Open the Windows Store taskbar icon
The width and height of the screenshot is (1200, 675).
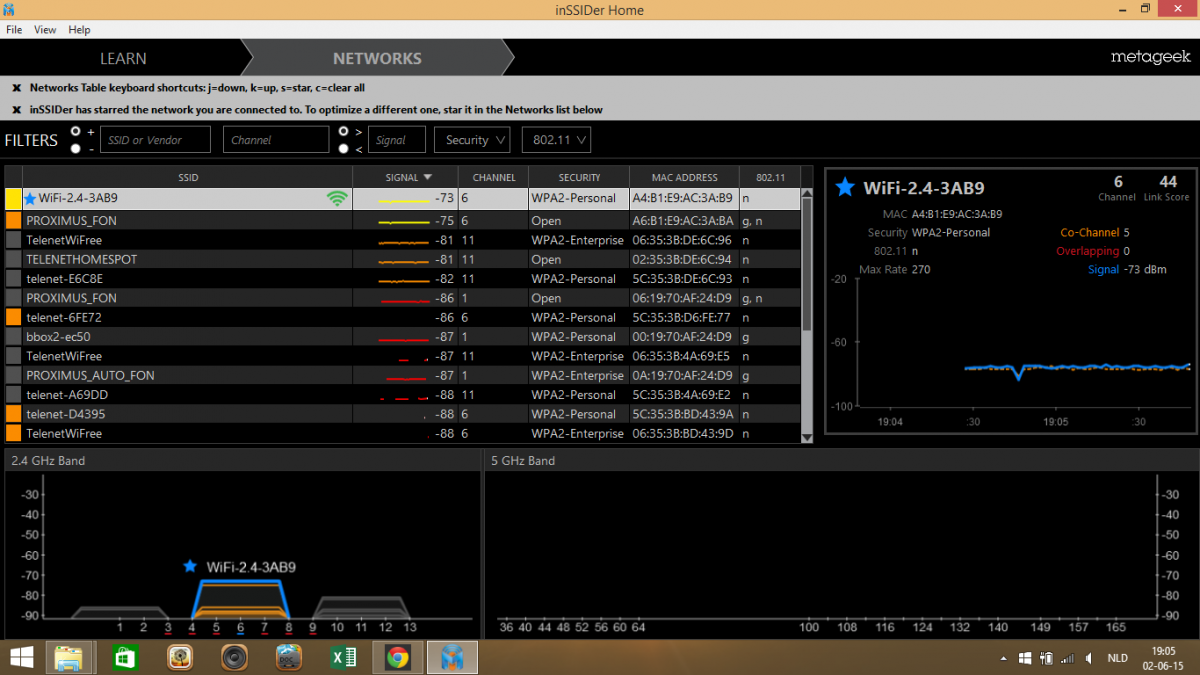click(124, 657)
